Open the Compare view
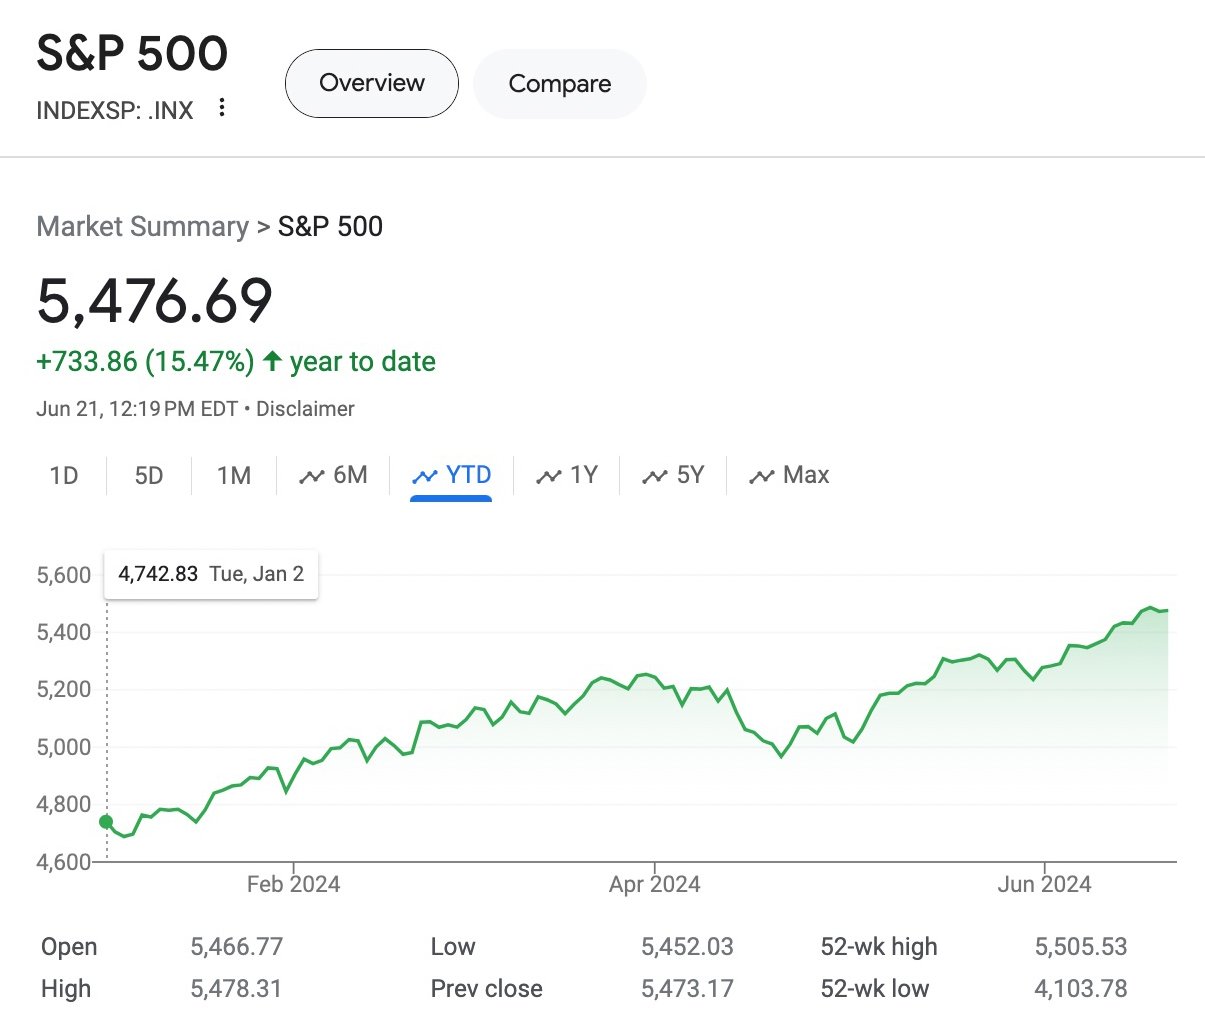This screenshot has width=1205, height=1027. [559, 83]
